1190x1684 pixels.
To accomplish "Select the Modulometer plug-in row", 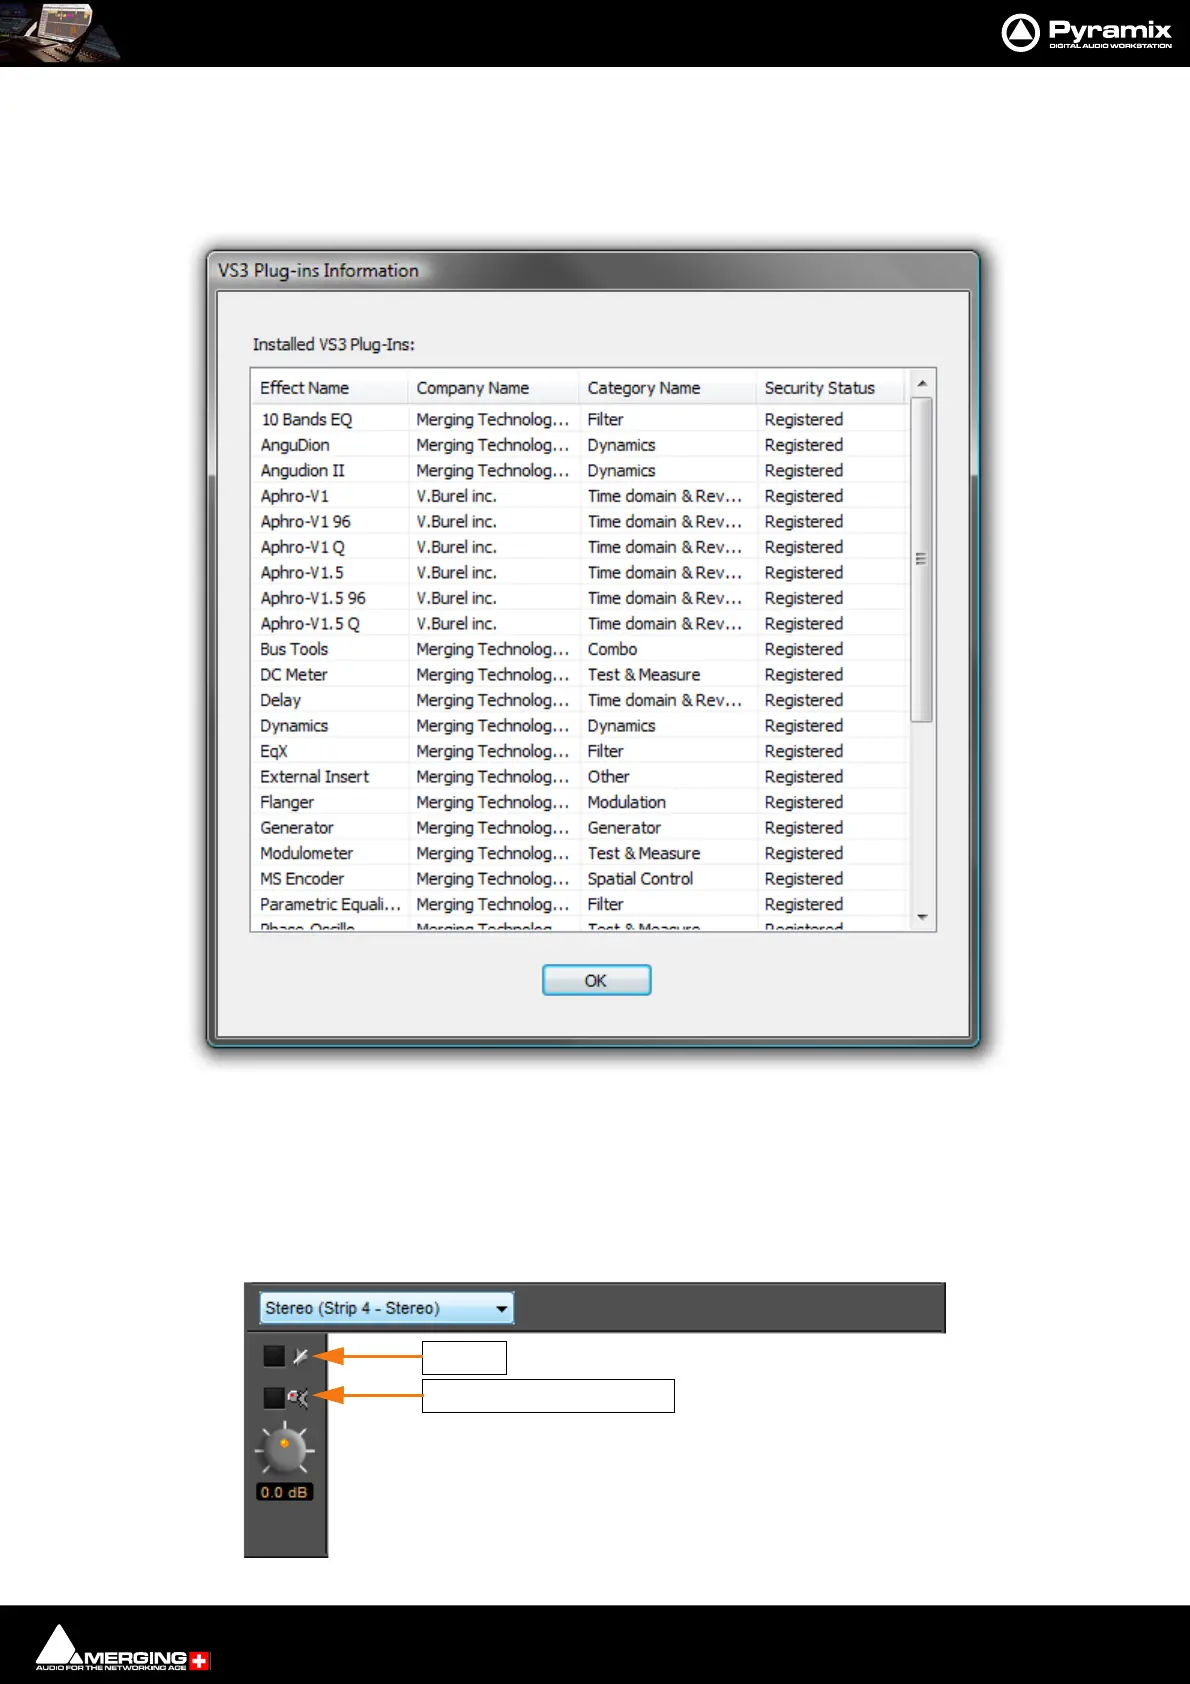I will pos(579,853).
